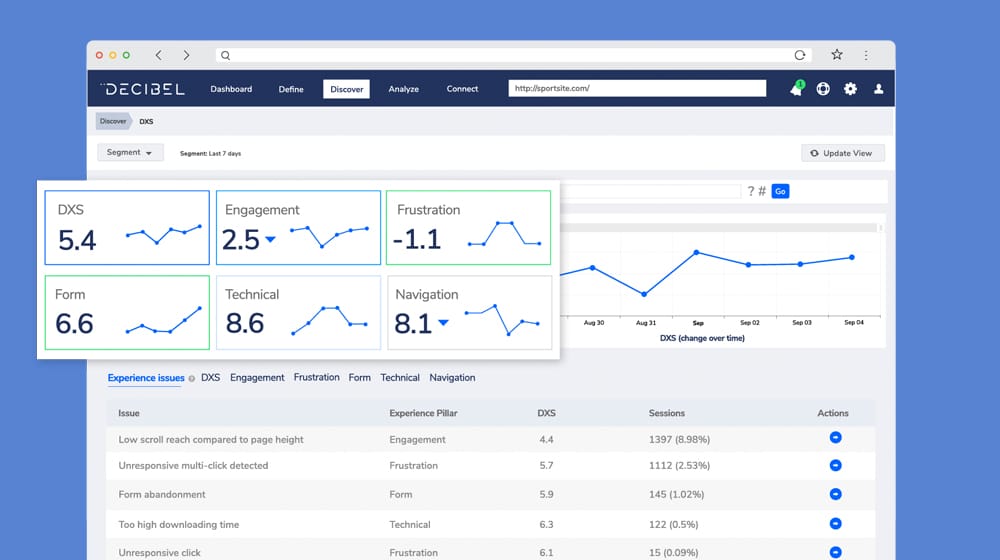Select the Form 6.6 score card
This screenshot has height=560, width=1000.
click(127, 313)
